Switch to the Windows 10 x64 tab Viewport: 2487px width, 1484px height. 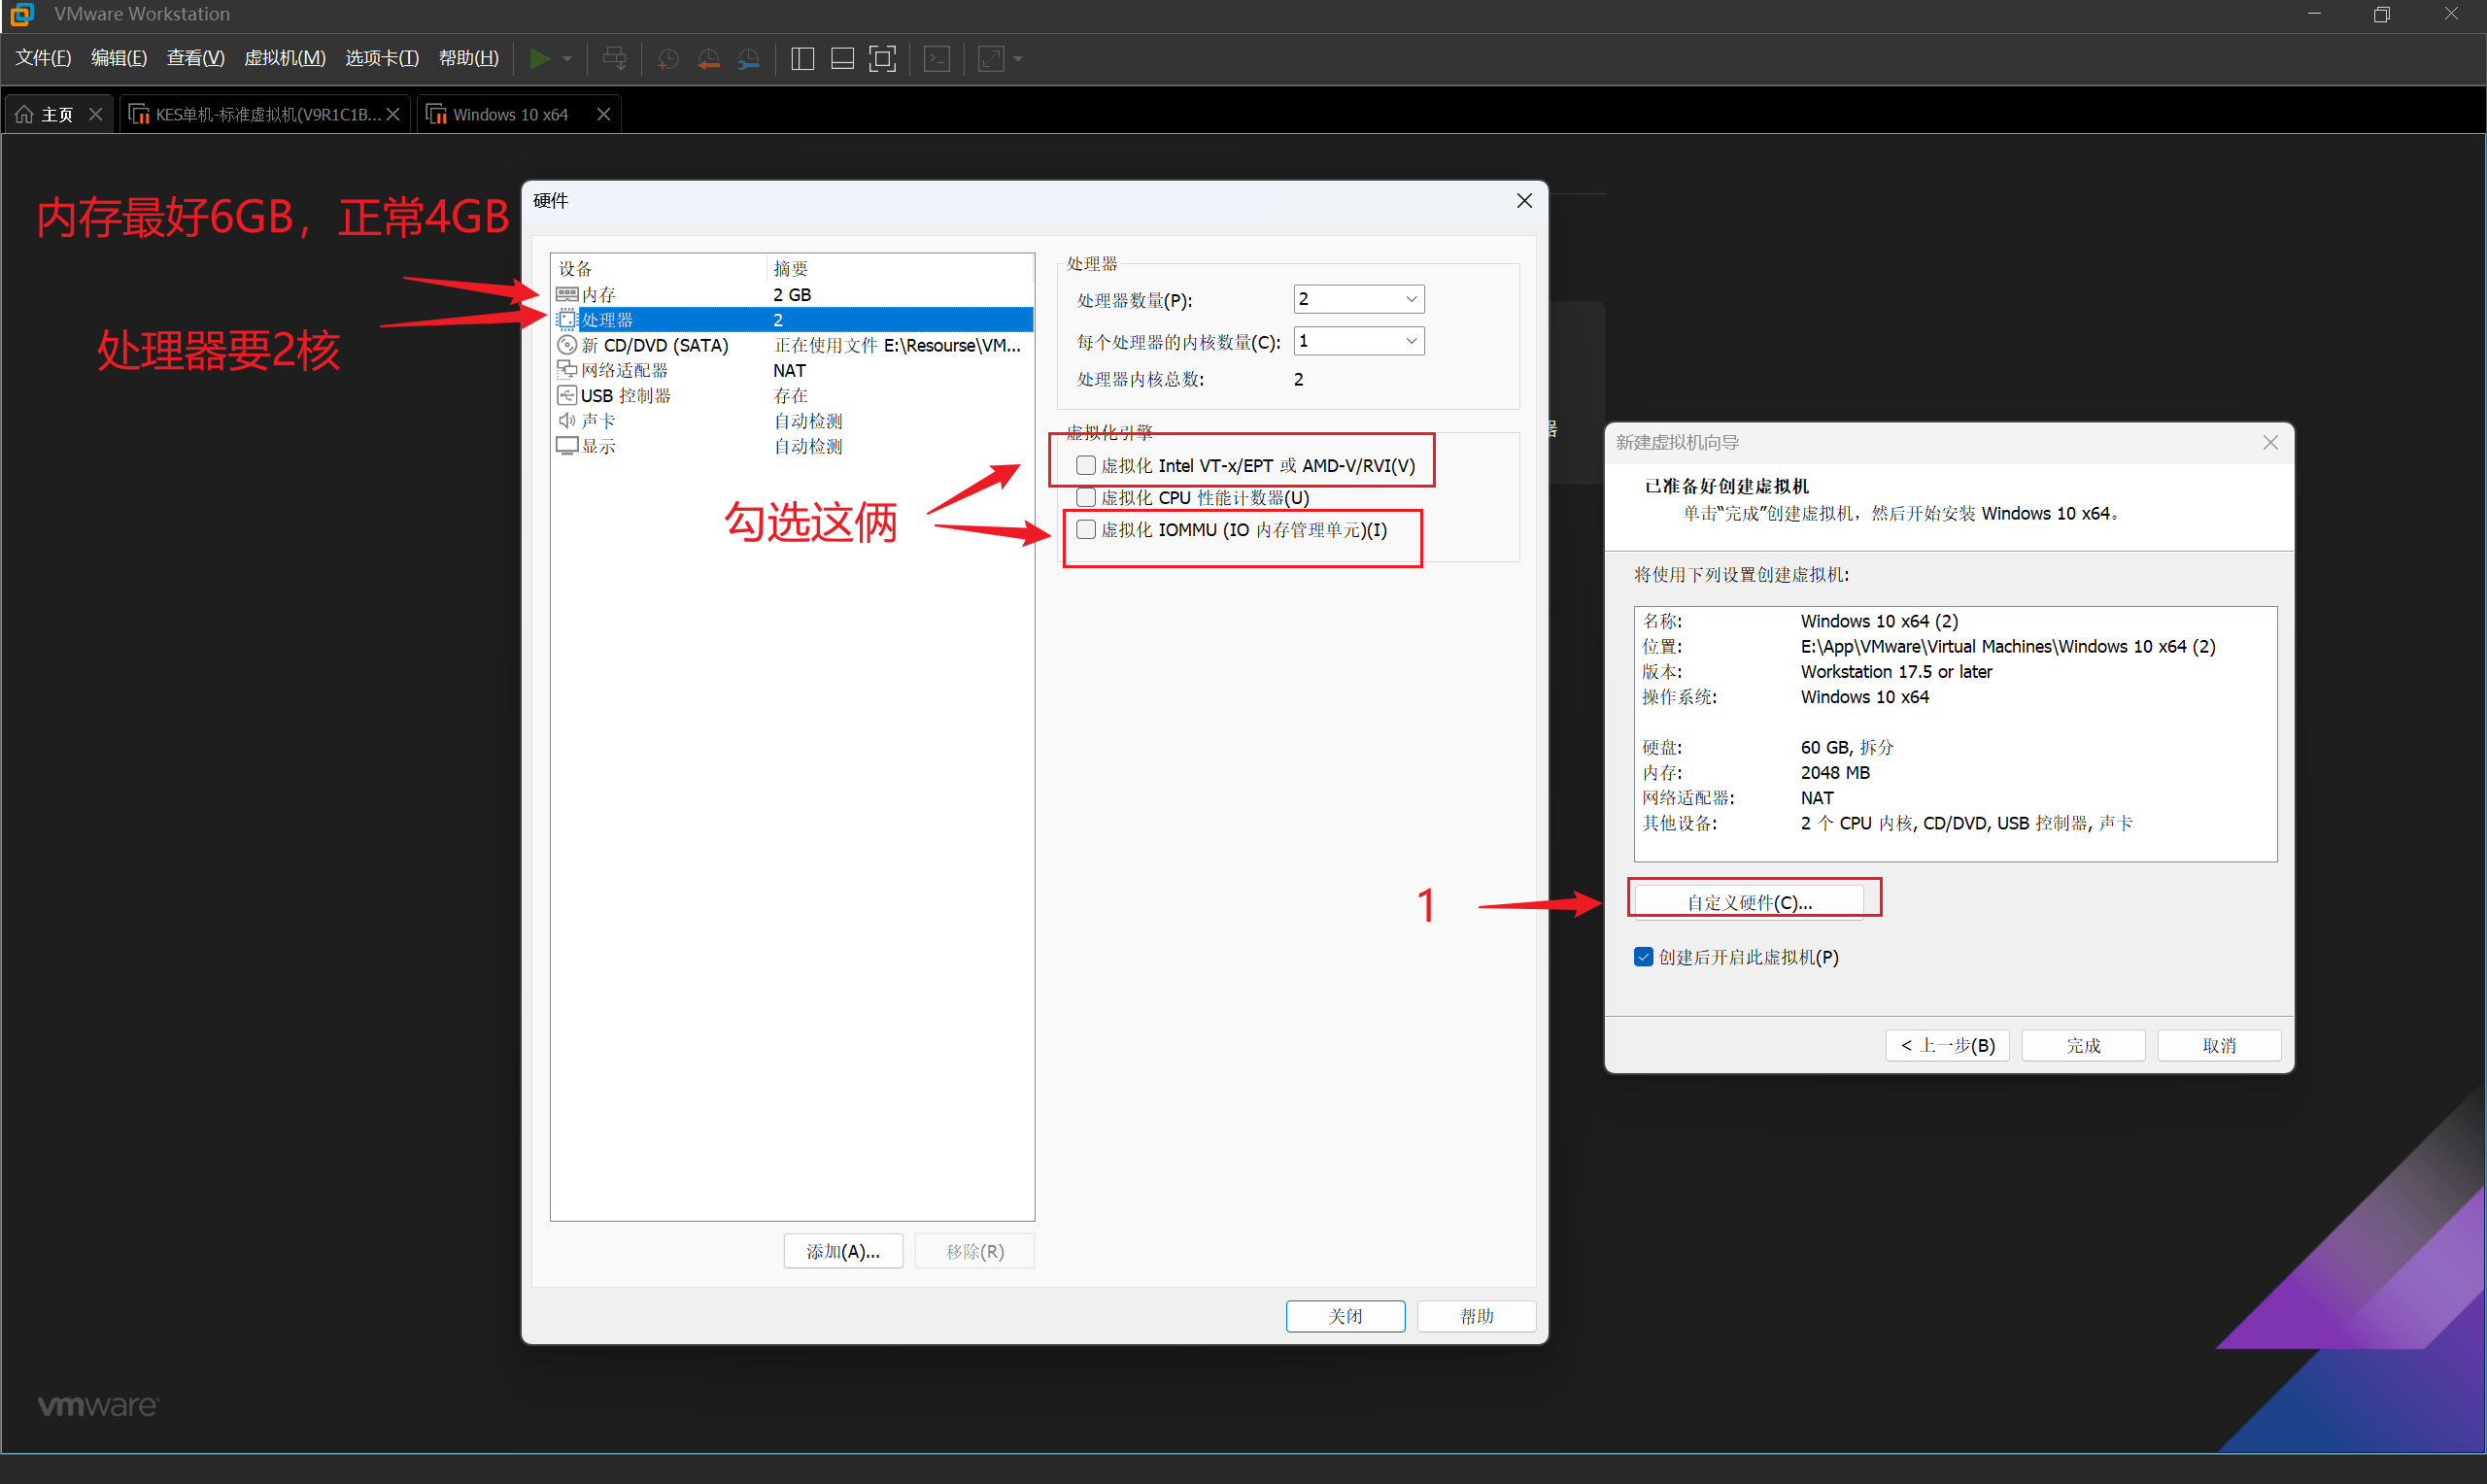click(x=510, y=115)
